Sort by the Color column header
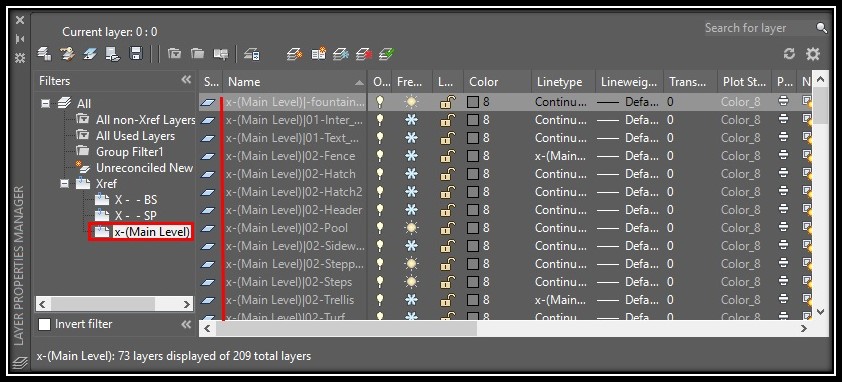Screen dimensions: 842x382 coord(498,82)
